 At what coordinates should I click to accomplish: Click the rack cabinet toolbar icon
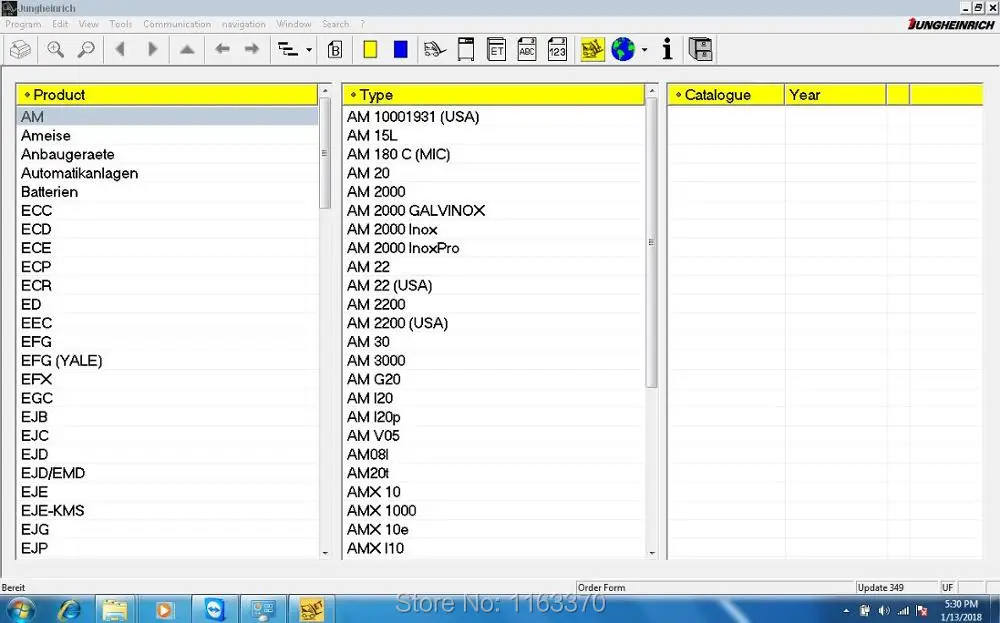tap(466, 49)
